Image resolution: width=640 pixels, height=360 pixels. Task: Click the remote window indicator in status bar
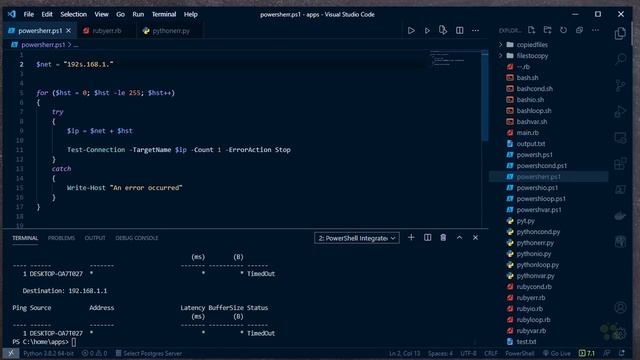(x=11, y=353)
